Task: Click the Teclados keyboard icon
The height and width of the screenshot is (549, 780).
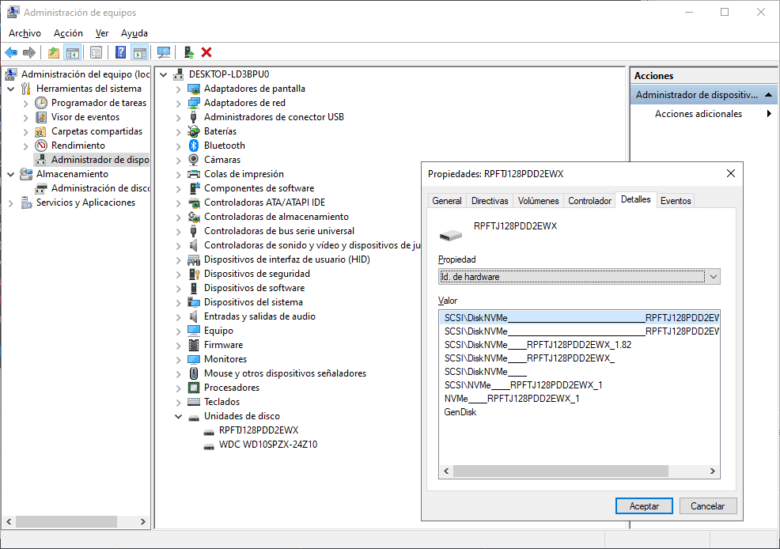Action: coord(194,402)
